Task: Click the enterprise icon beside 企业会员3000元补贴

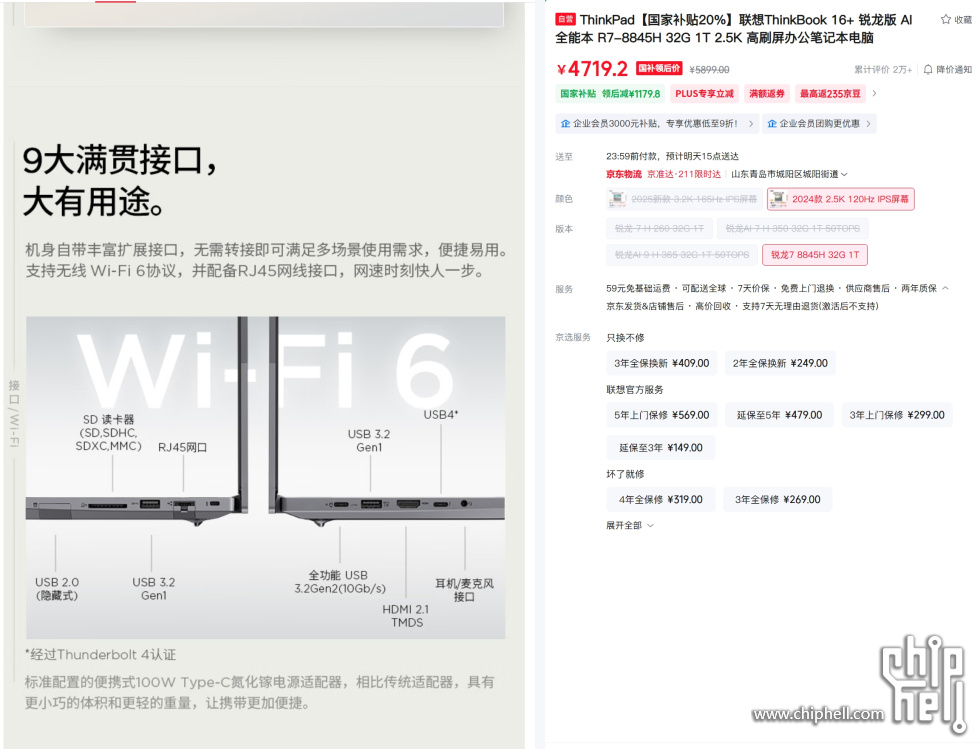Action: click(x=565, y=124)
